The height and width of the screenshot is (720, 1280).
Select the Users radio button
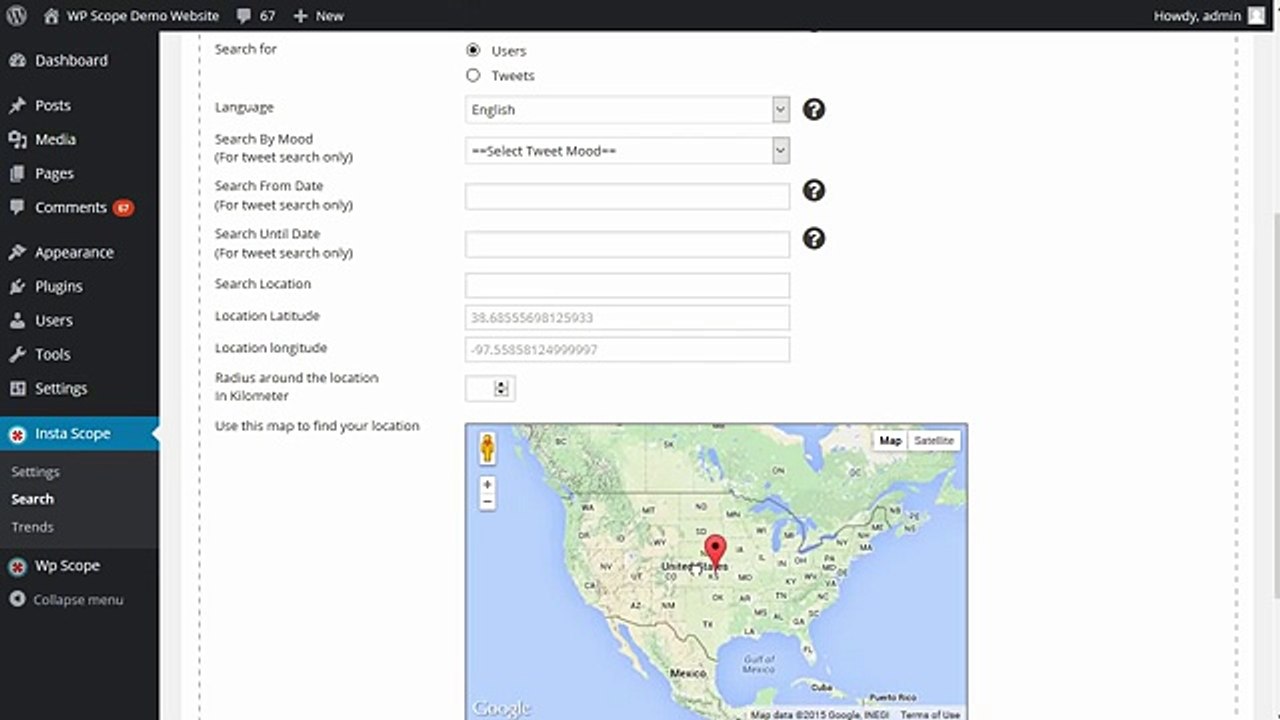click(x=473, y=50)
